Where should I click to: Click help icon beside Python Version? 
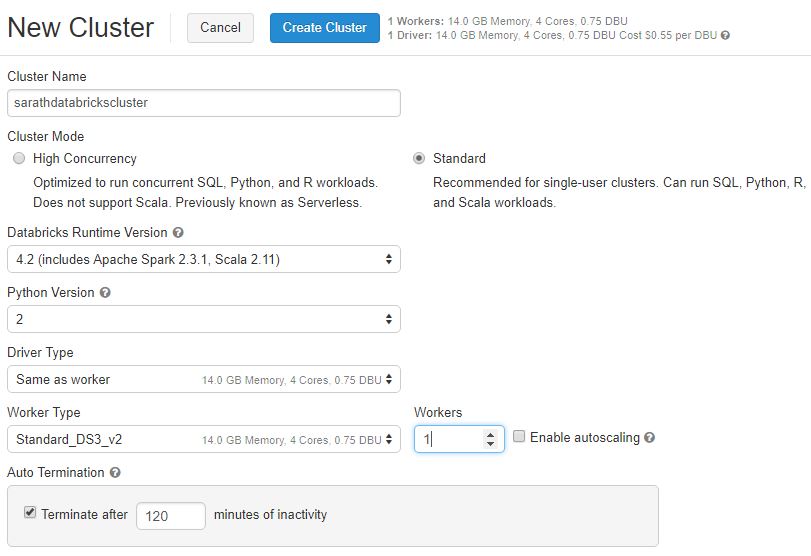(105, 293)
